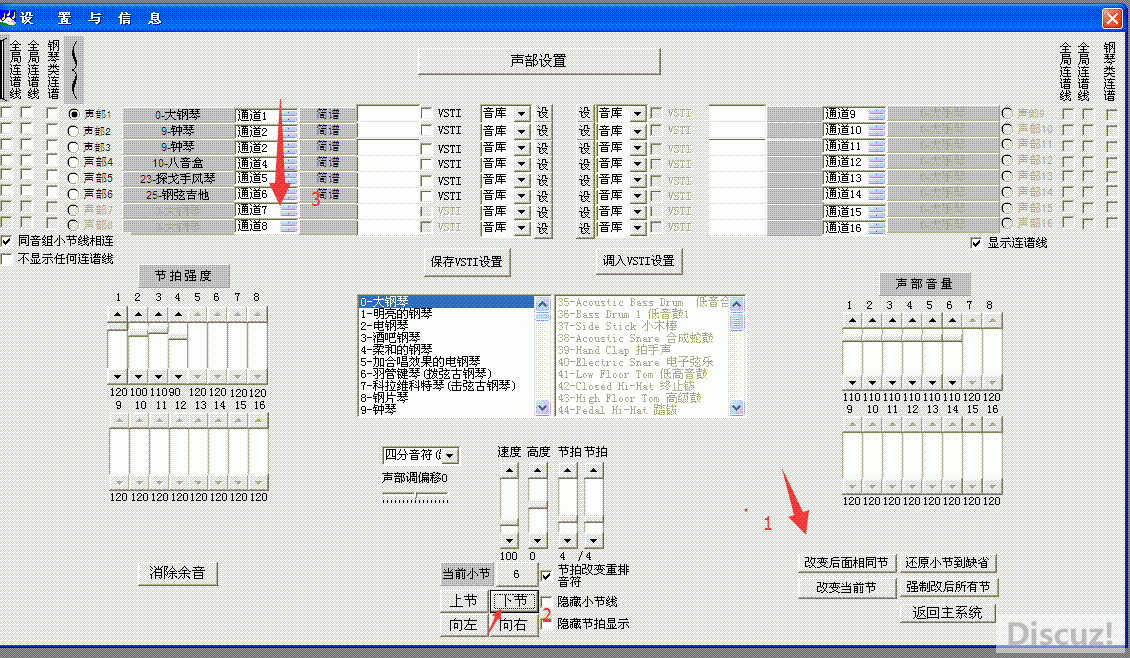This screenshot has width=1130, height=658.
Task: Click the 消除余音 button
Action: 177,573
